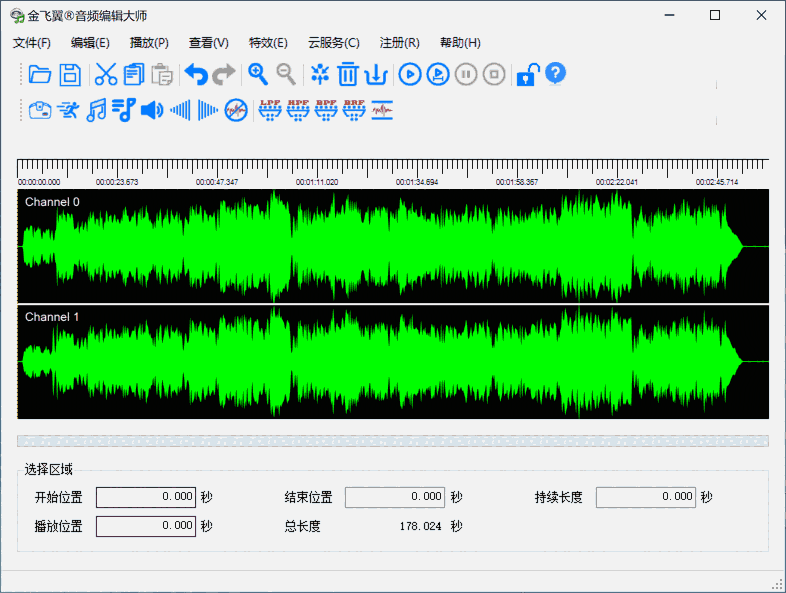Open the 云服务(C) menu
This screenshot has width=786, height=593.
tap(334, 43)
